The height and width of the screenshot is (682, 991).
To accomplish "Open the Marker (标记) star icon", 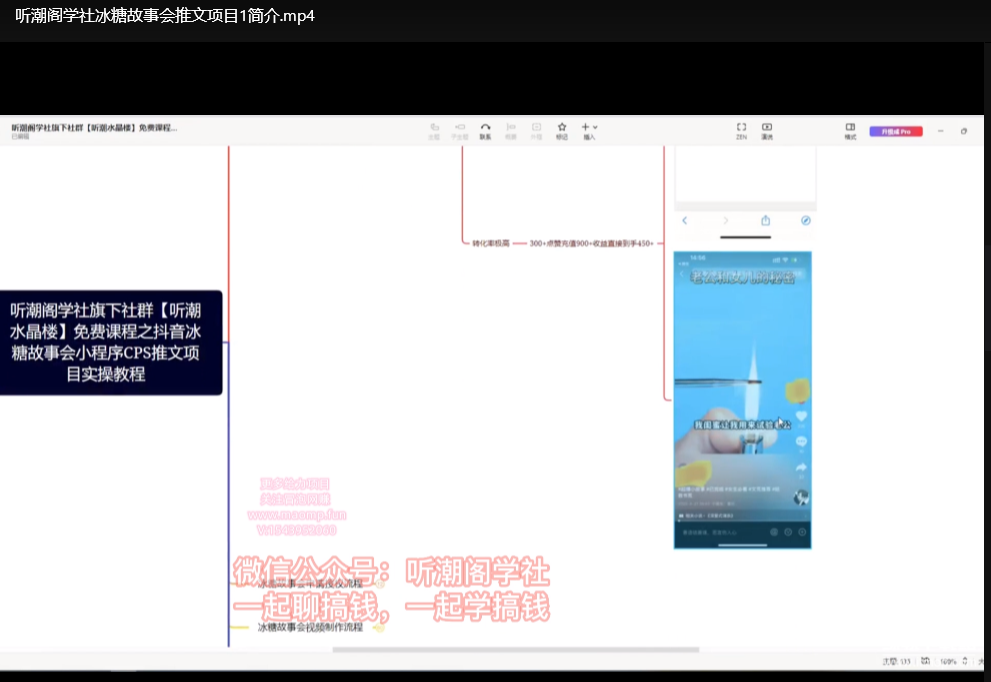I will (562, 129).
